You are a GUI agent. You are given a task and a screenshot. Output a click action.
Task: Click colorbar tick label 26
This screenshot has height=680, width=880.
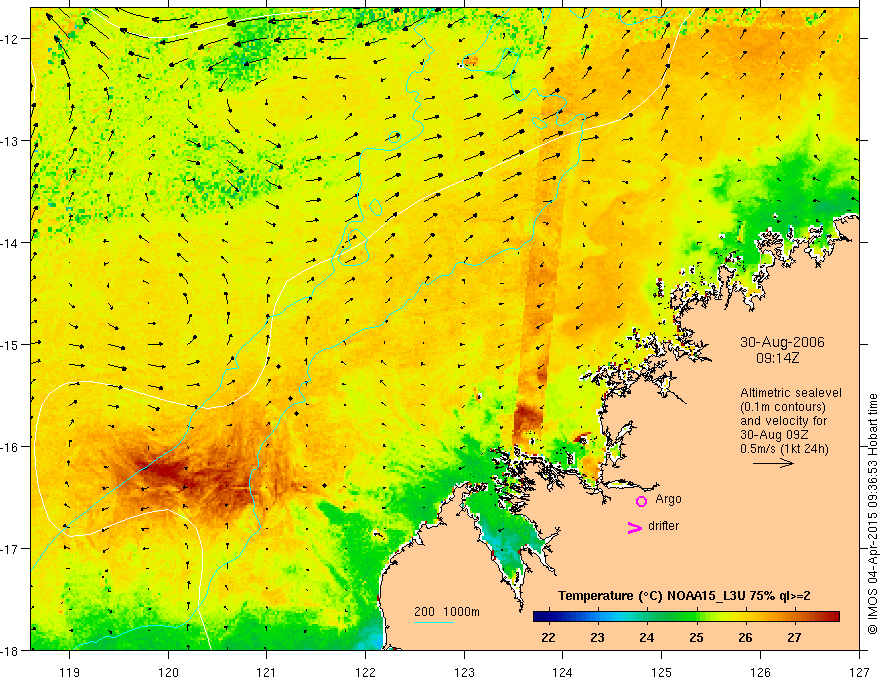click(x=745, y=638)
